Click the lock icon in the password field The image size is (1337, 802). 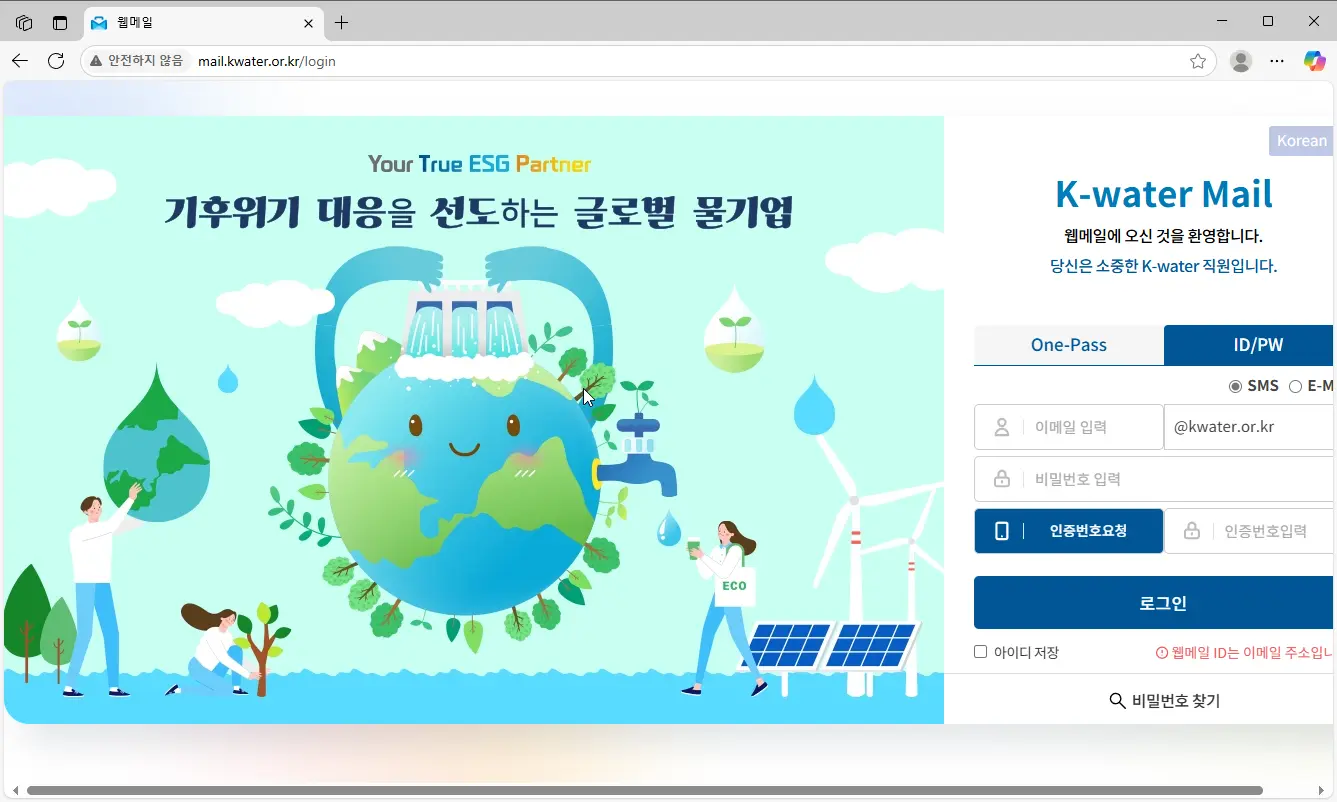[1001, 478]
